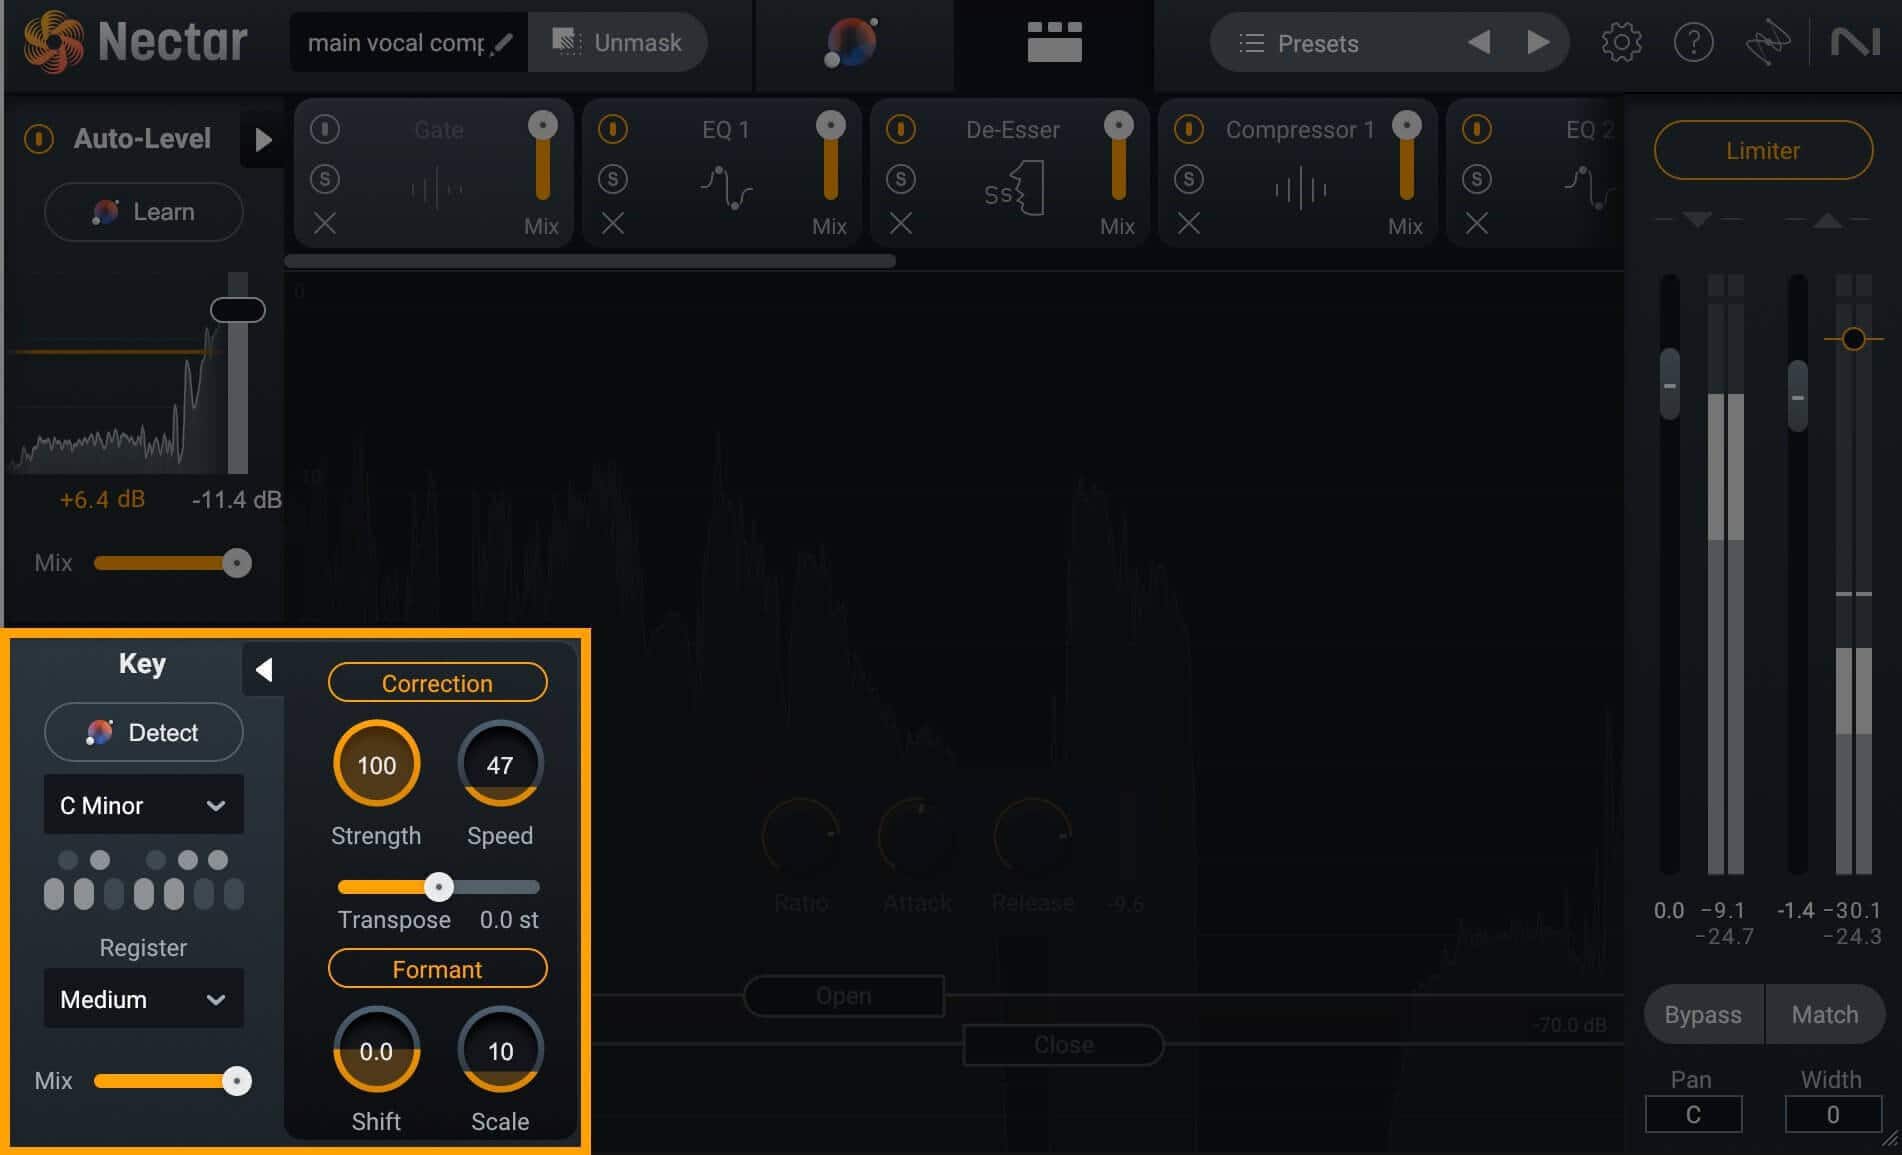Click the Bypass button
1902x1155 pixels.
pyautogui.click(x=1703, y=1014)
